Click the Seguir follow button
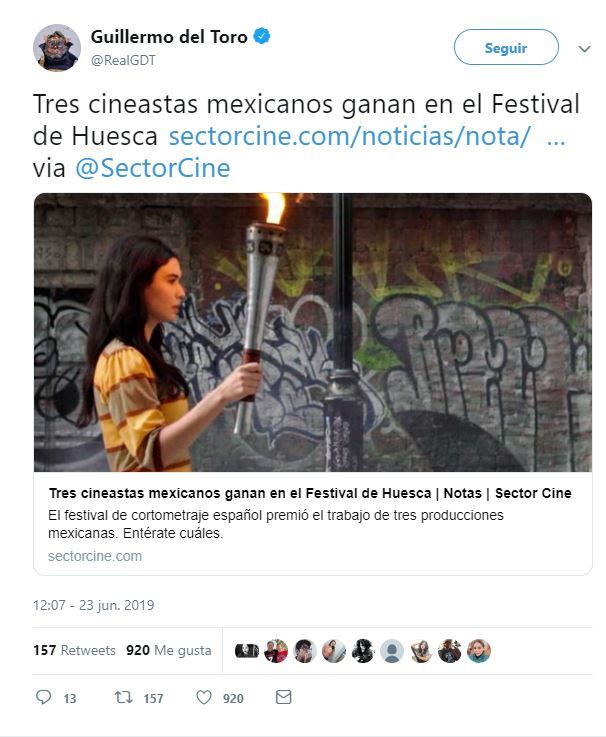The image size is (606, 737). pyautogui.click(x=506, y=47)
